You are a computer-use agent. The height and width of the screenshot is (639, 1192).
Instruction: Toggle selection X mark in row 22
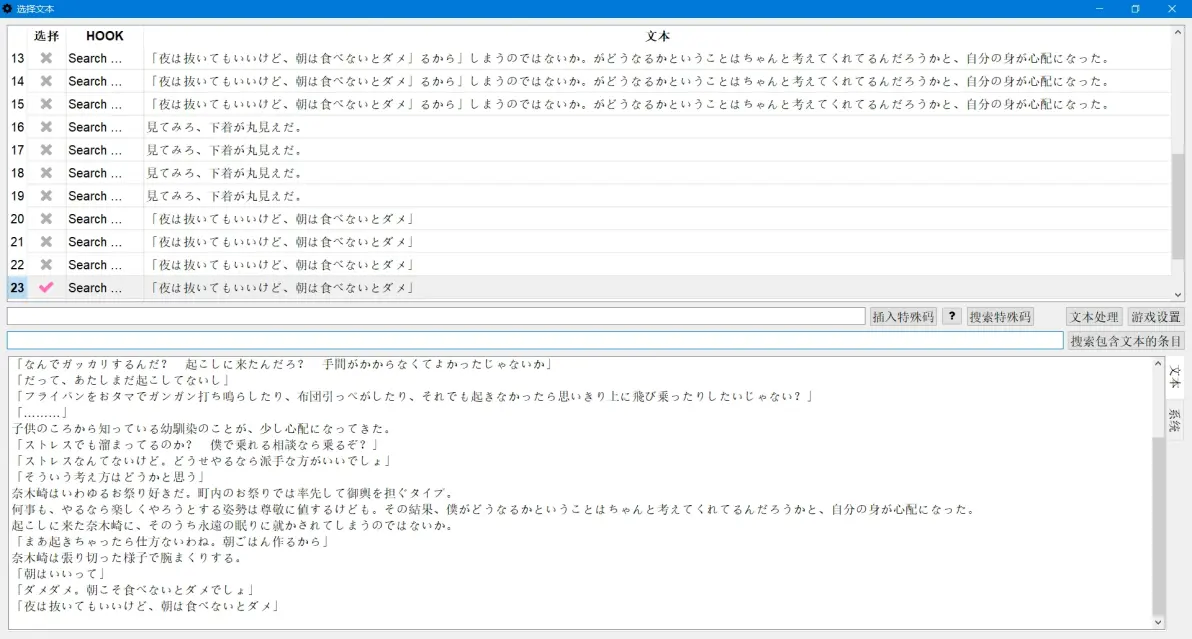(x=46, y=264)
